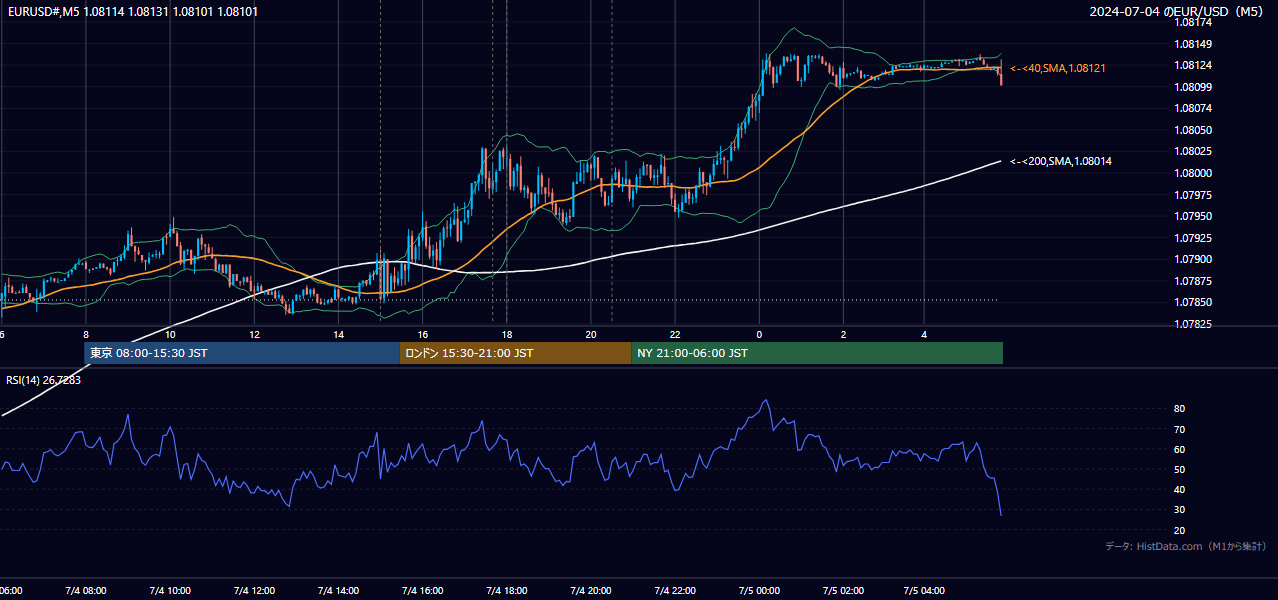Click the 7/4 16:00 date axis label
The image size is (1278, 600).
(422, 590)
